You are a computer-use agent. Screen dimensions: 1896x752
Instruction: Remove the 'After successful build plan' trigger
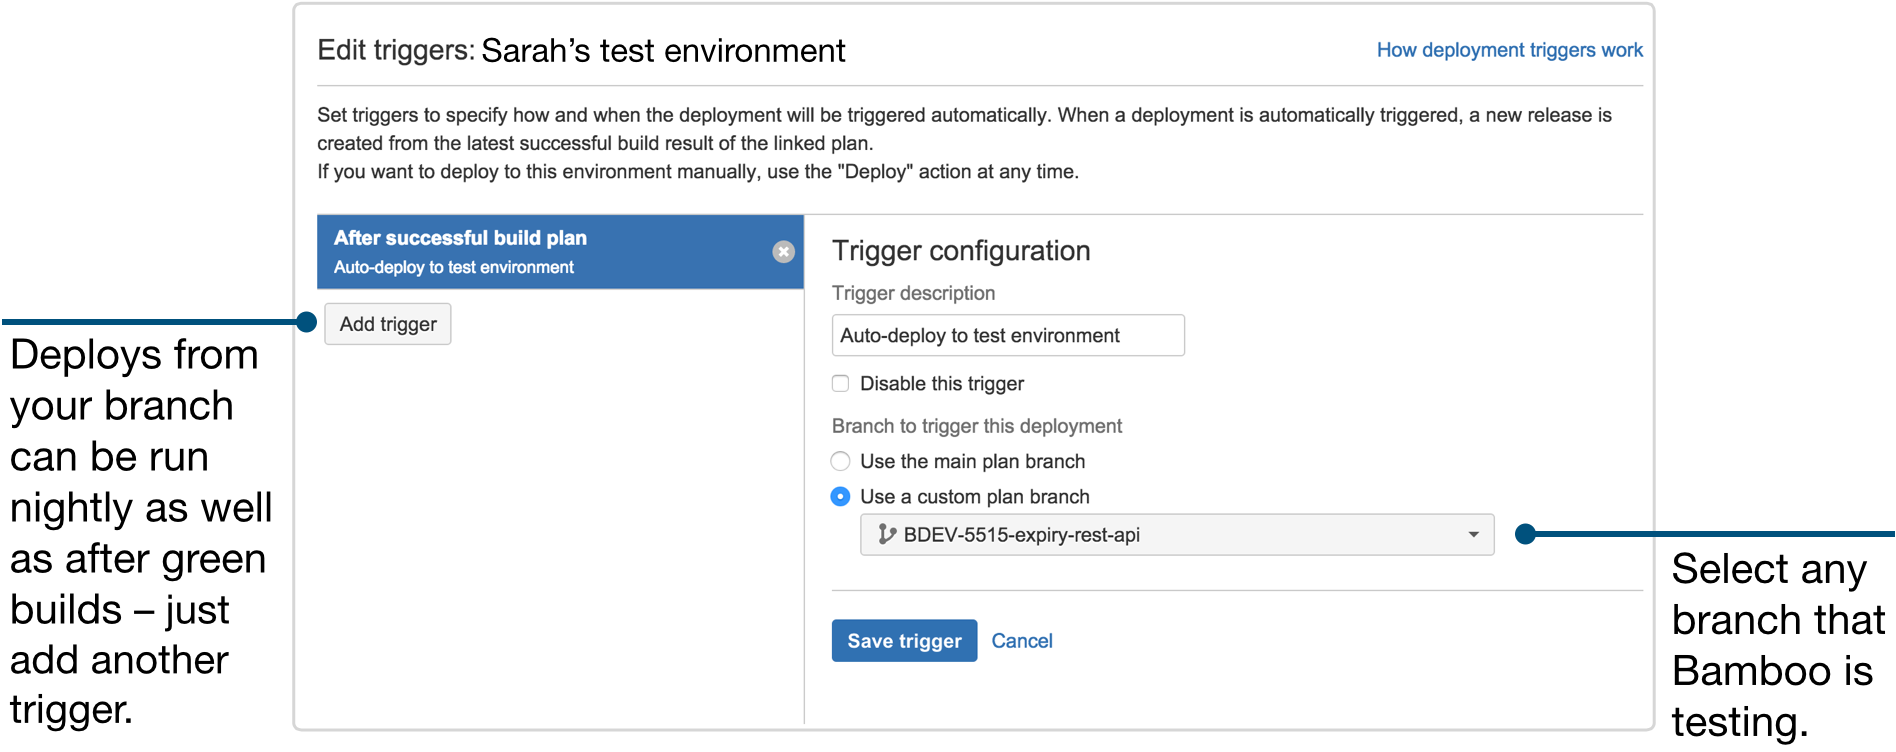coord(783,252)
